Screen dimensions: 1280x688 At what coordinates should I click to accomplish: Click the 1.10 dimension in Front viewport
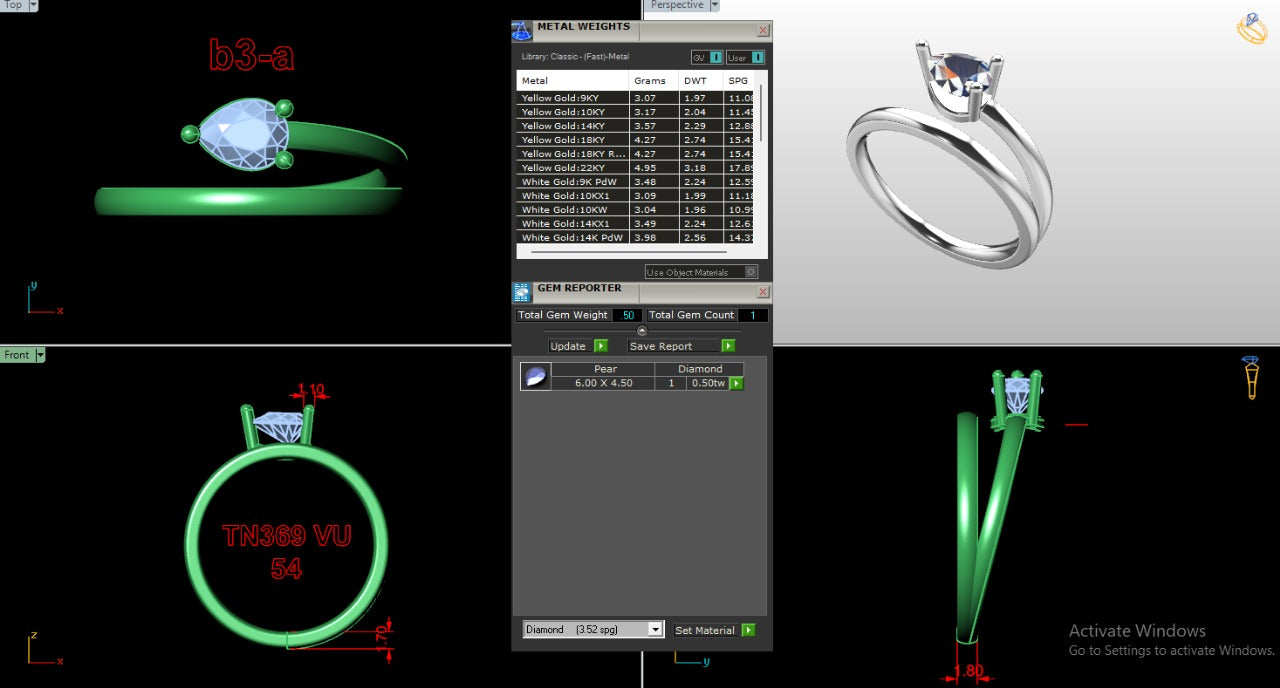coord(311,390)
